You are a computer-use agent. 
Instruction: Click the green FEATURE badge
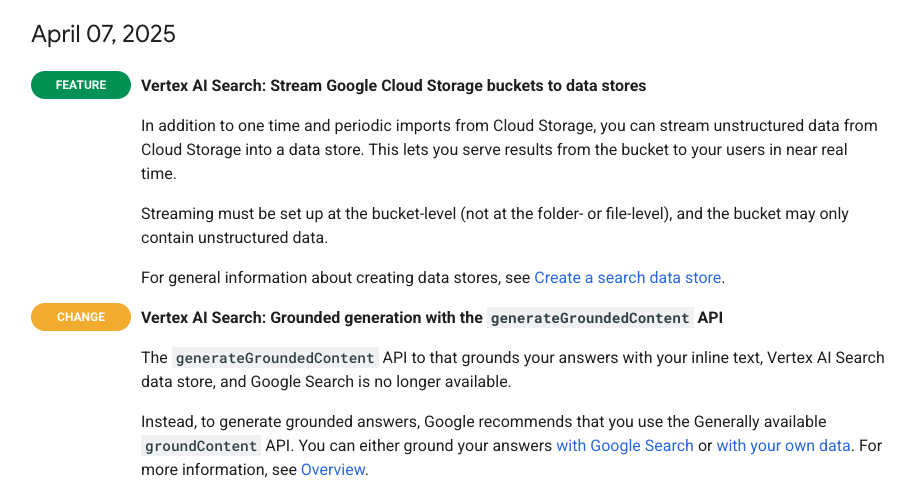(x=80, y=85)
